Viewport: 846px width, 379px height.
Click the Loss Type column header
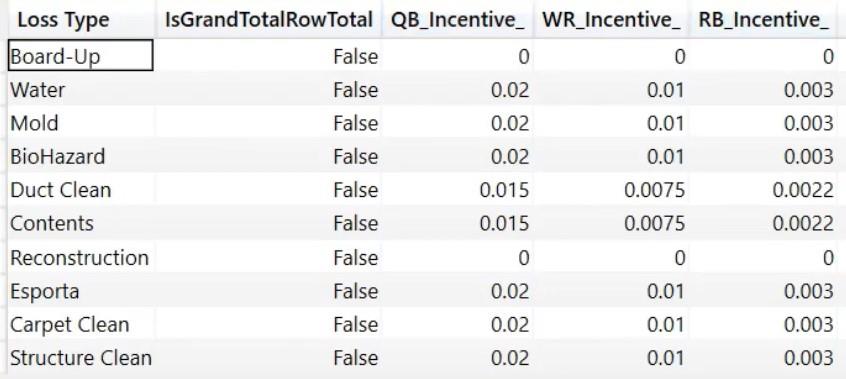click(63, 20)
